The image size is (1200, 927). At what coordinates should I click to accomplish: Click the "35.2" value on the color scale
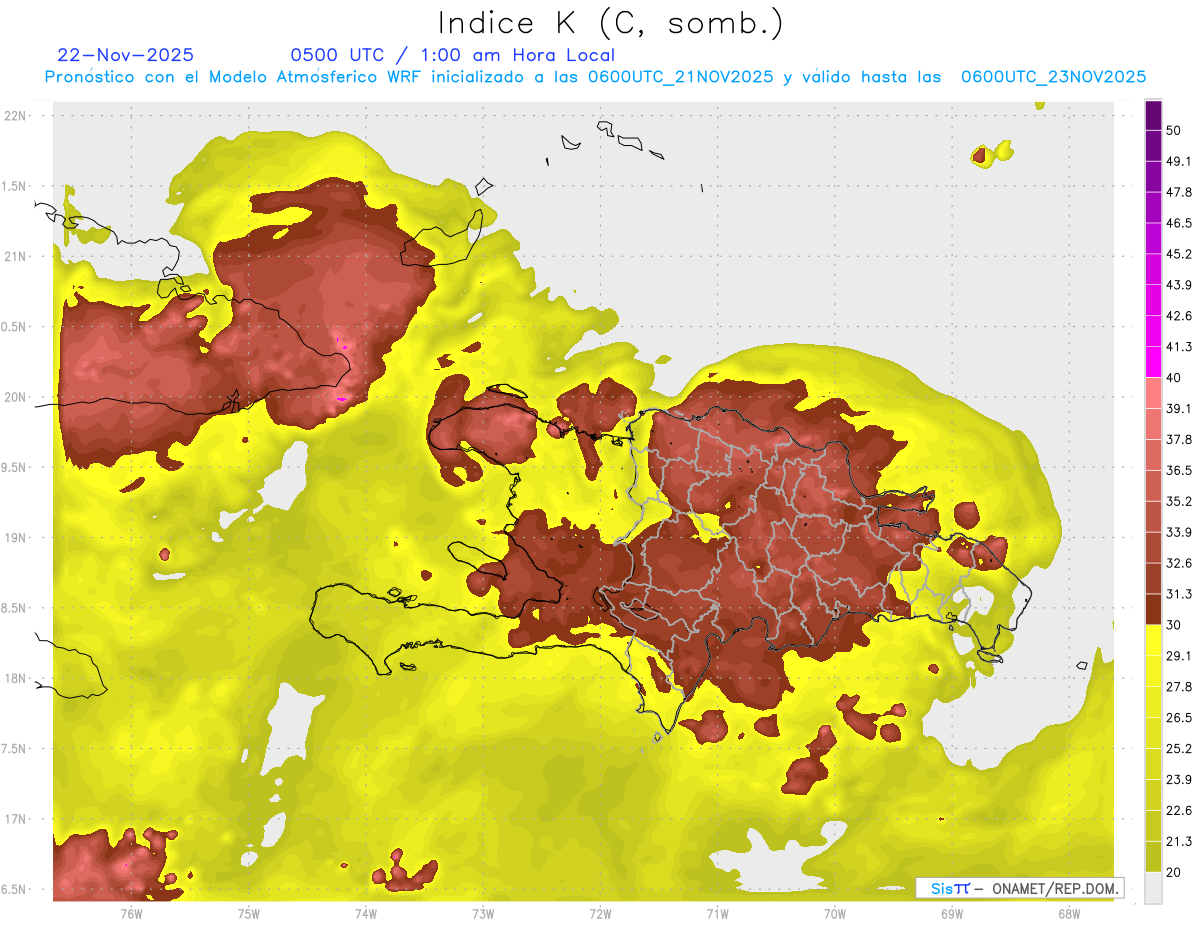pos(1178,501)
